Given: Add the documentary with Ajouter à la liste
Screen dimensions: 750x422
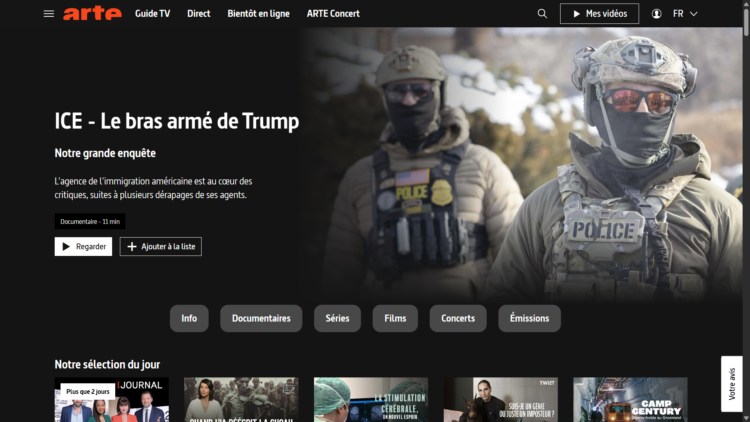Looking at the screenshot, I should tap(161, 246).
